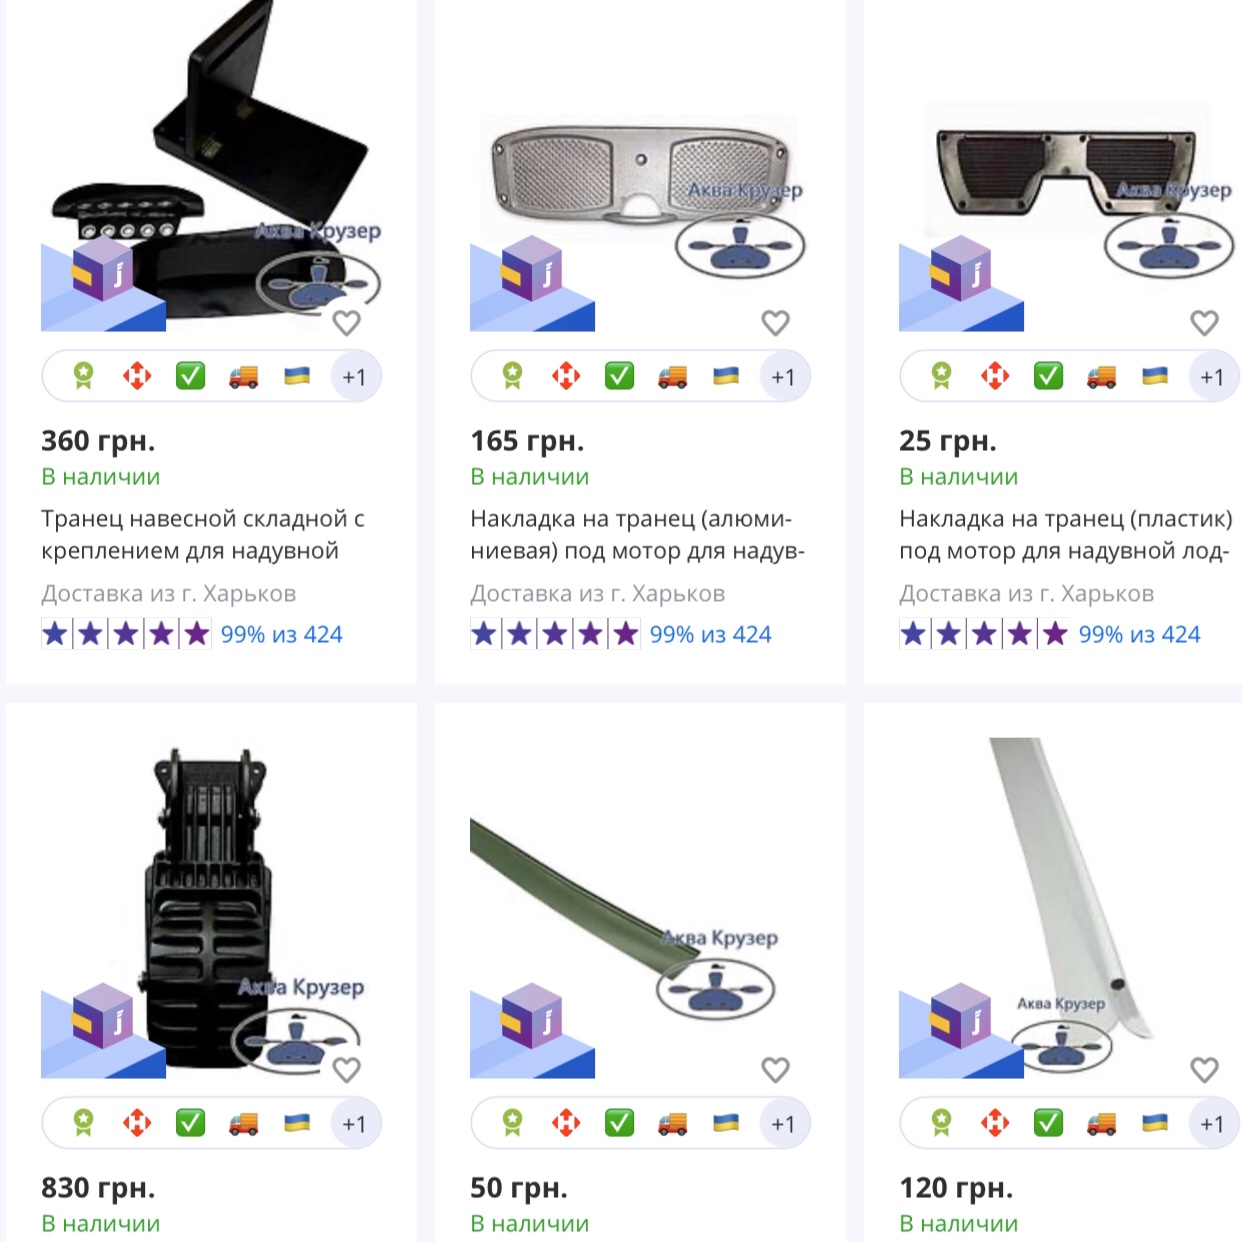Save the green 50 грн. profile to favorites

coord(775,1070)
